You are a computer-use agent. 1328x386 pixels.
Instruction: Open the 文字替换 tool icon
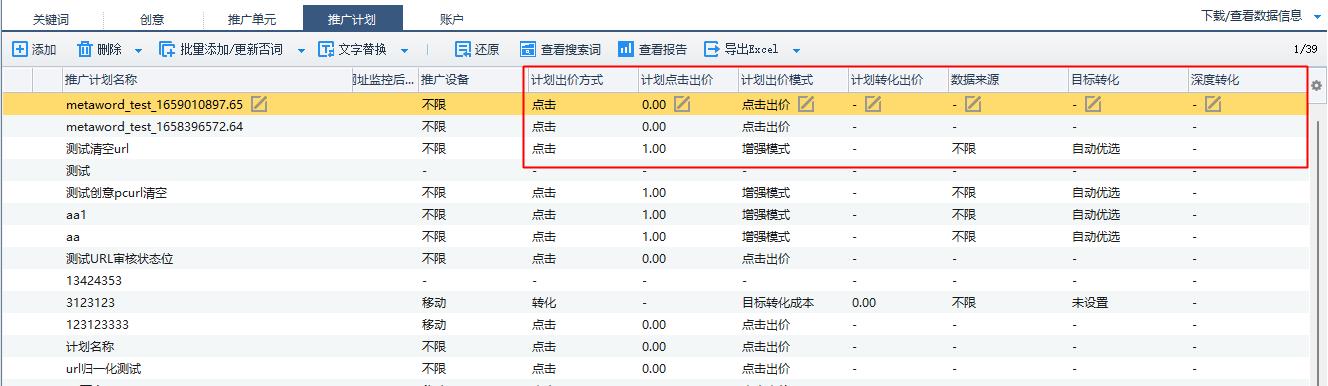(x=326, y=49)
